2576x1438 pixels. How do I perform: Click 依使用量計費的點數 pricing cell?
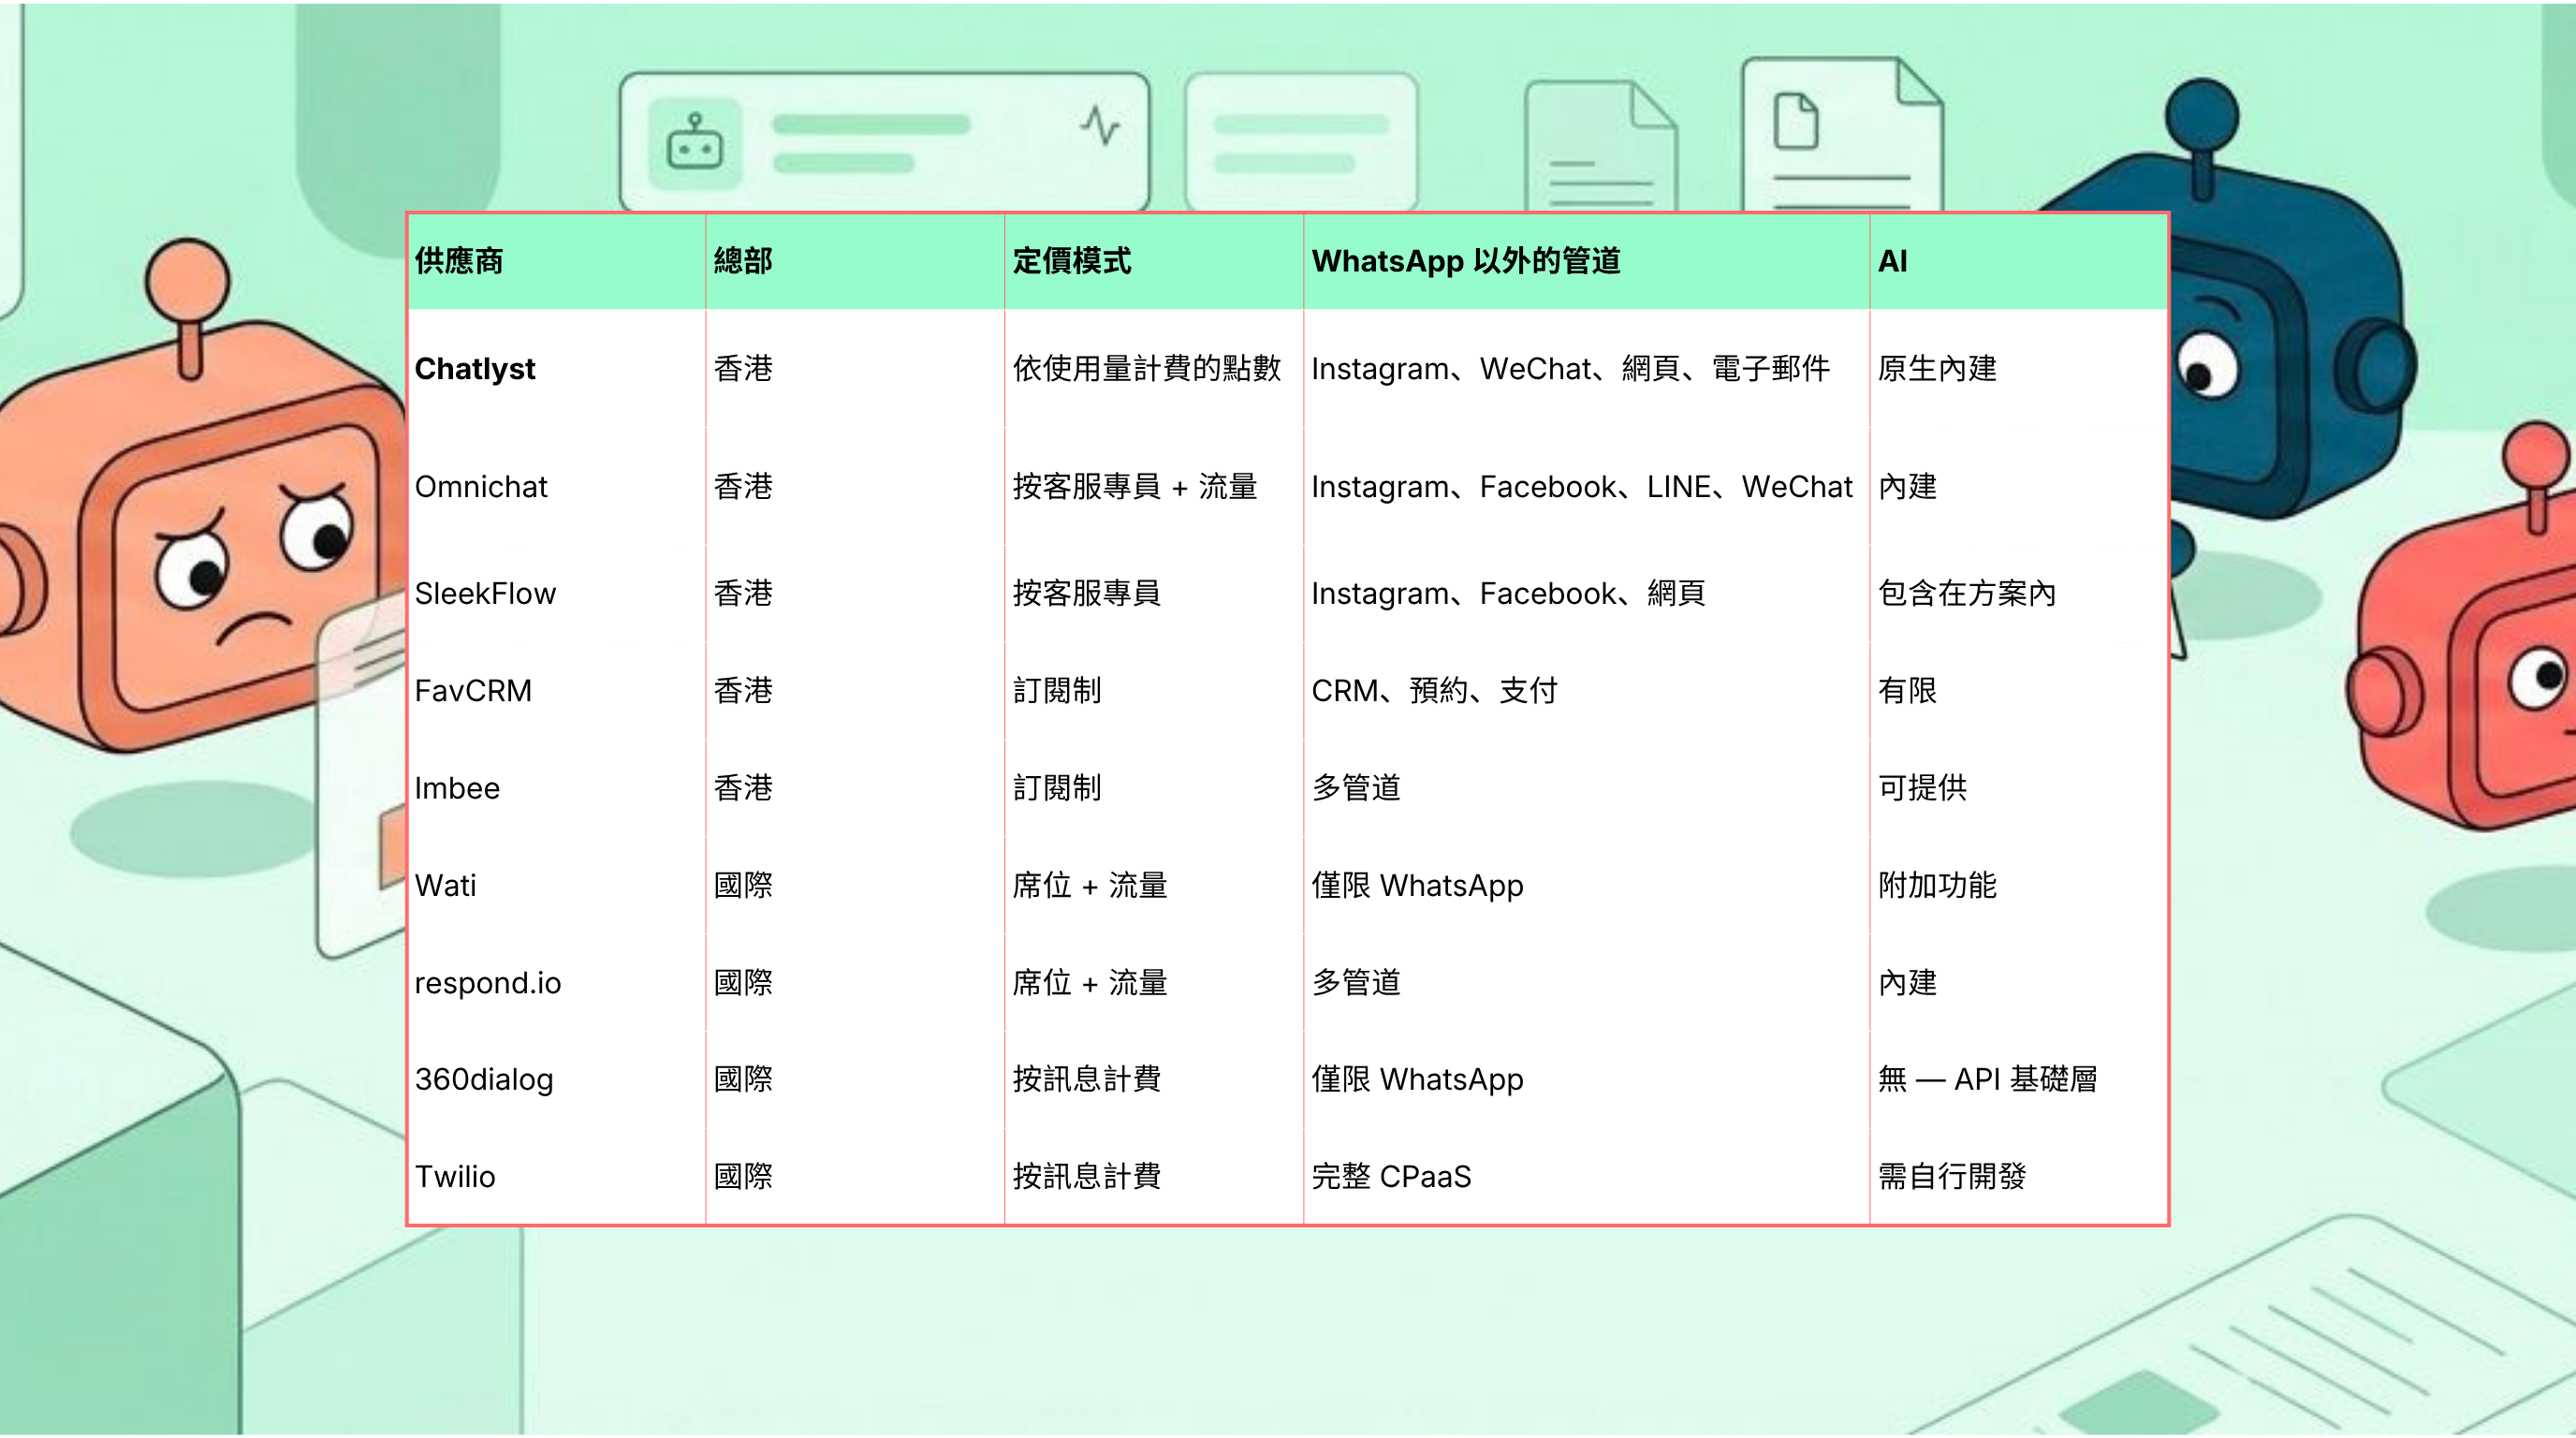click(1154, 369)
